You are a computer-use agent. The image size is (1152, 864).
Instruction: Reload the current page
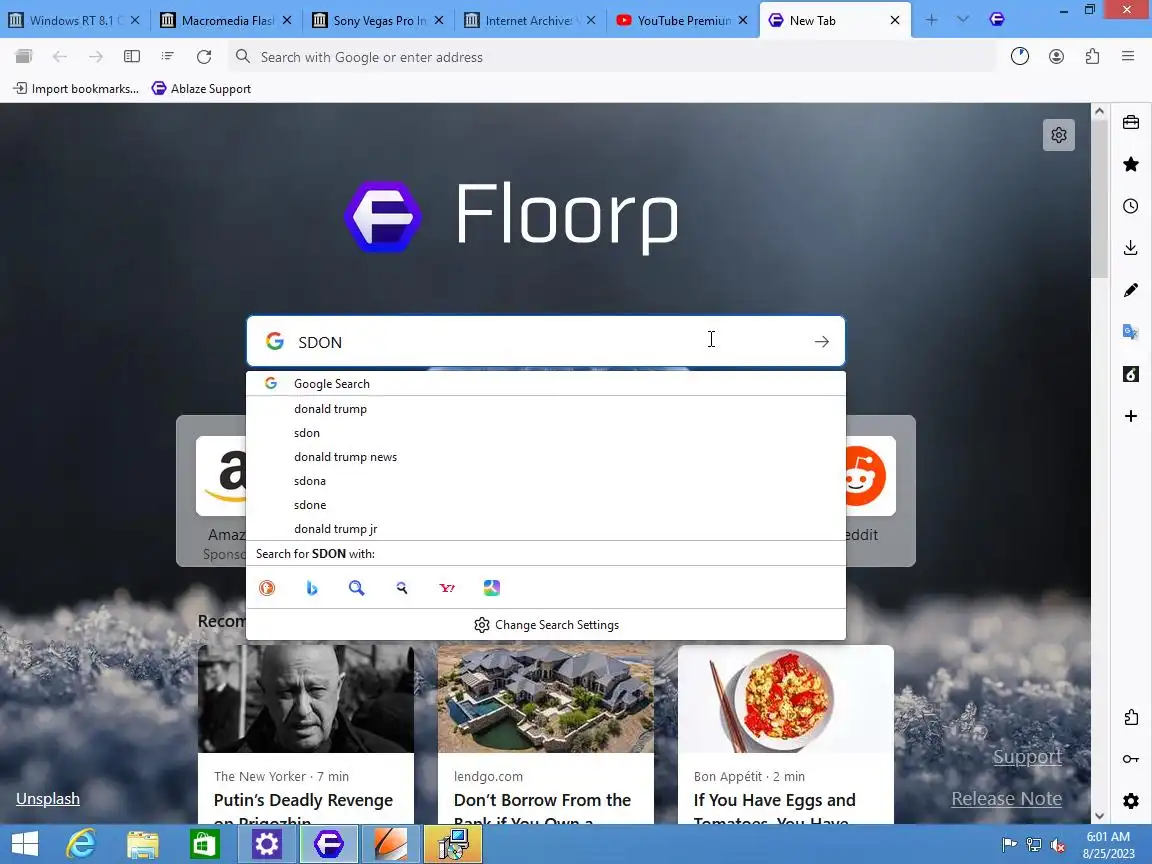(204, 57)
